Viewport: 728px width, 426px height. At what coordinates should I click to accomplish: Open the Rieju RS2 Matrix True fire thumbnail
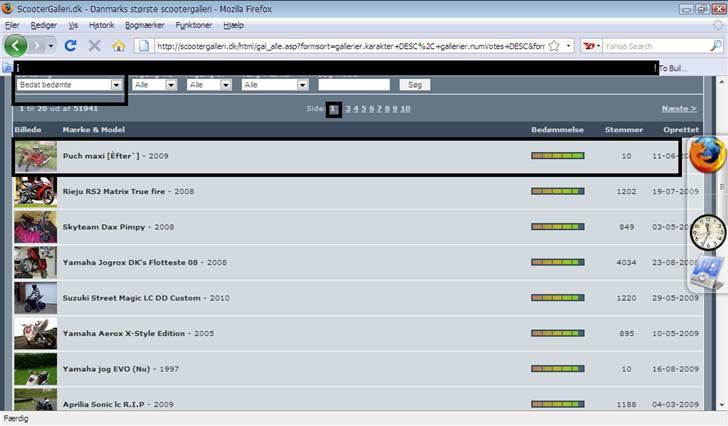(x=36, y=192)
